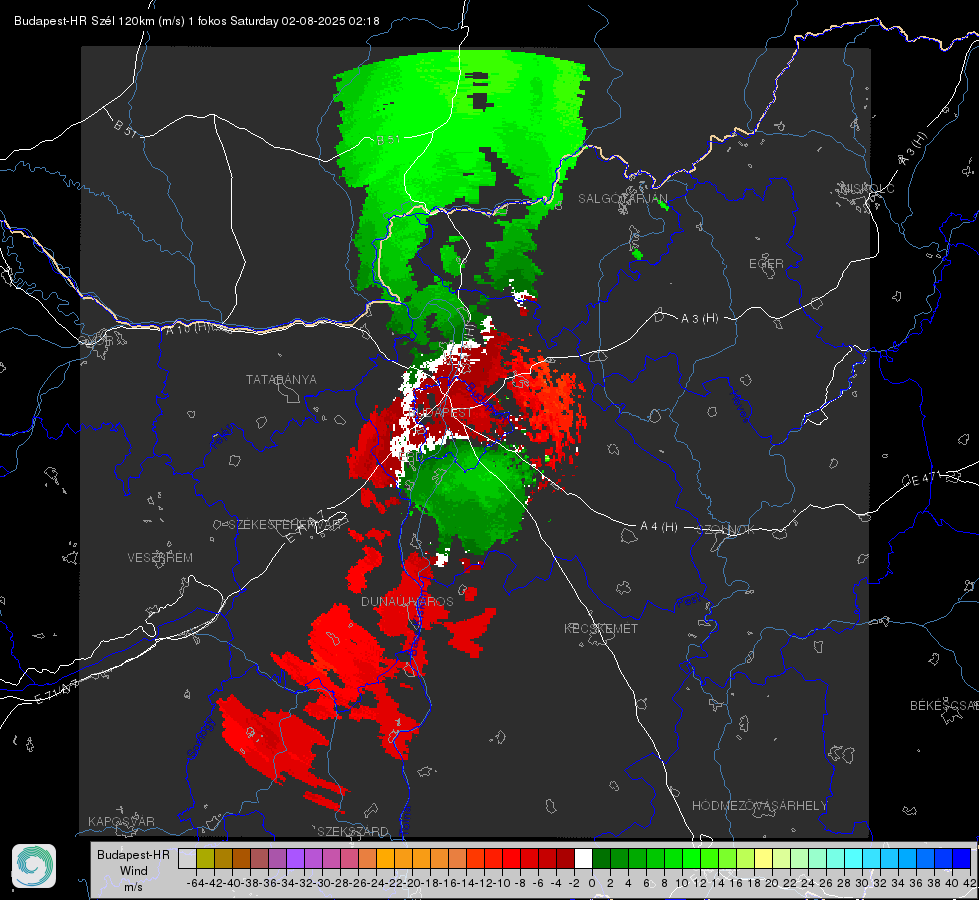Click the SALGOTARJAN city label
The image size is (979, 900).
click(x=622, y=199)
